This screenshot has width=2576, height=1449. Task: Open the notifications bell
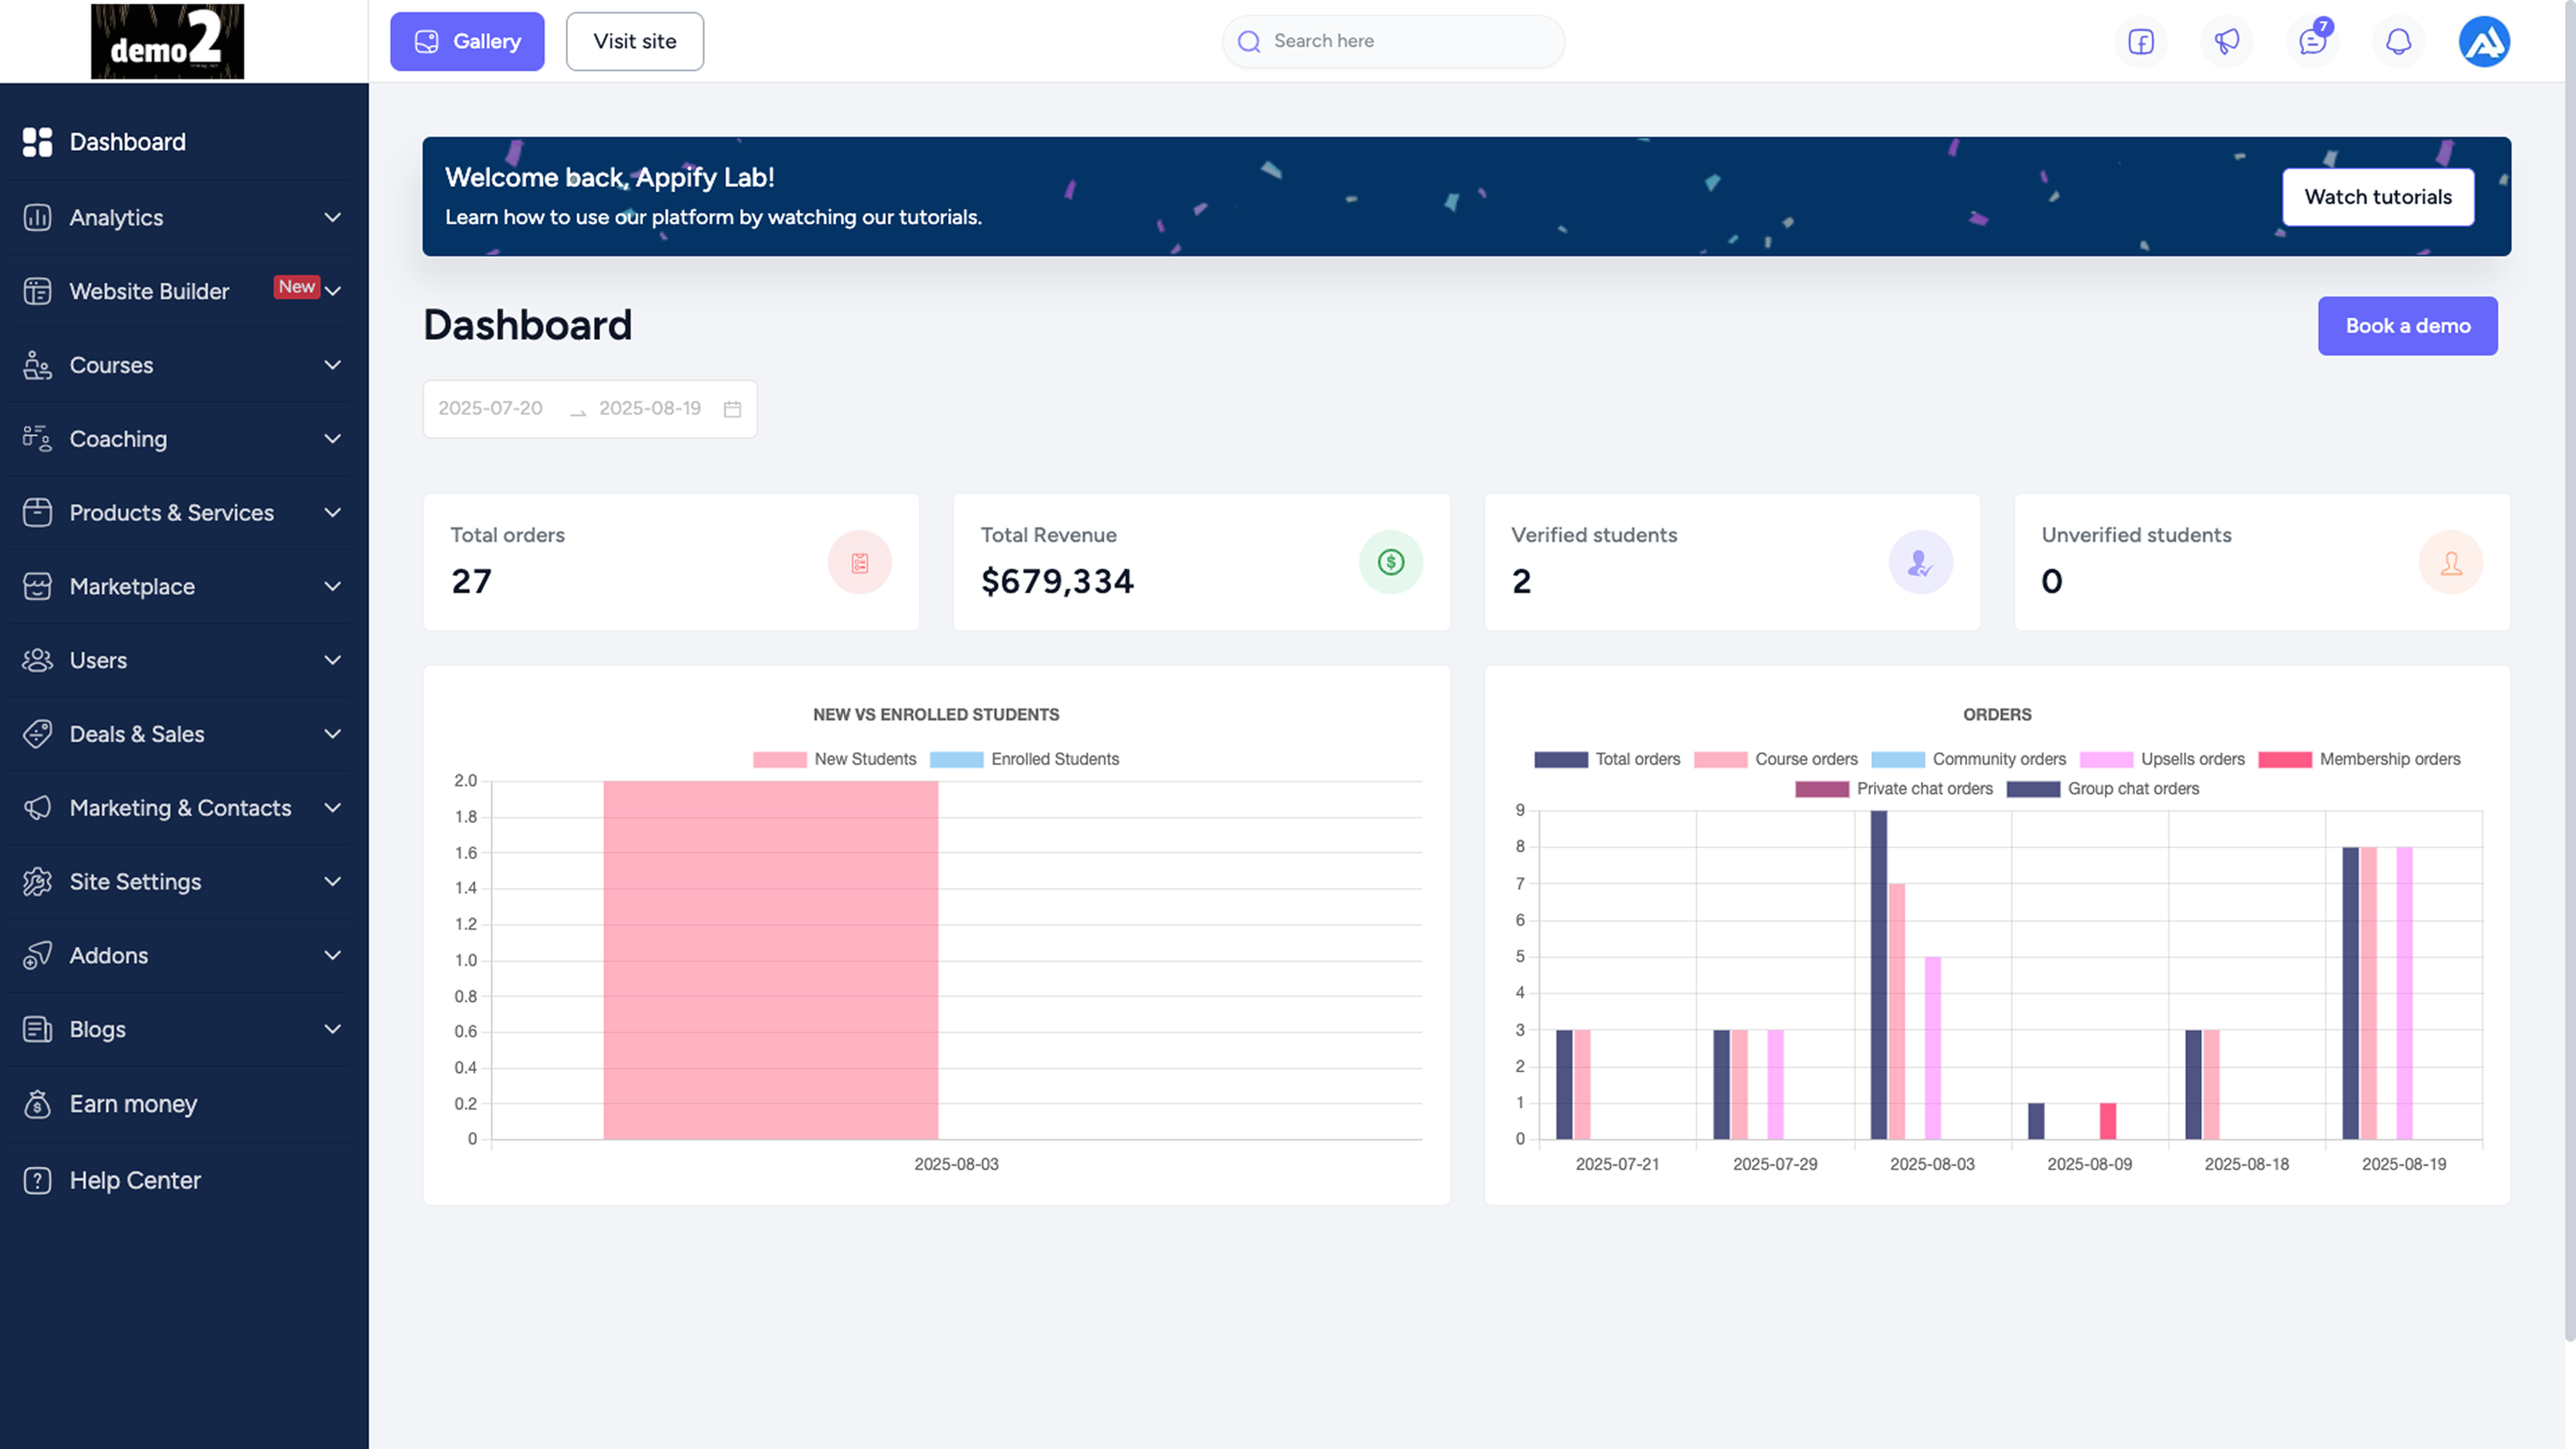pos(2398,42)
